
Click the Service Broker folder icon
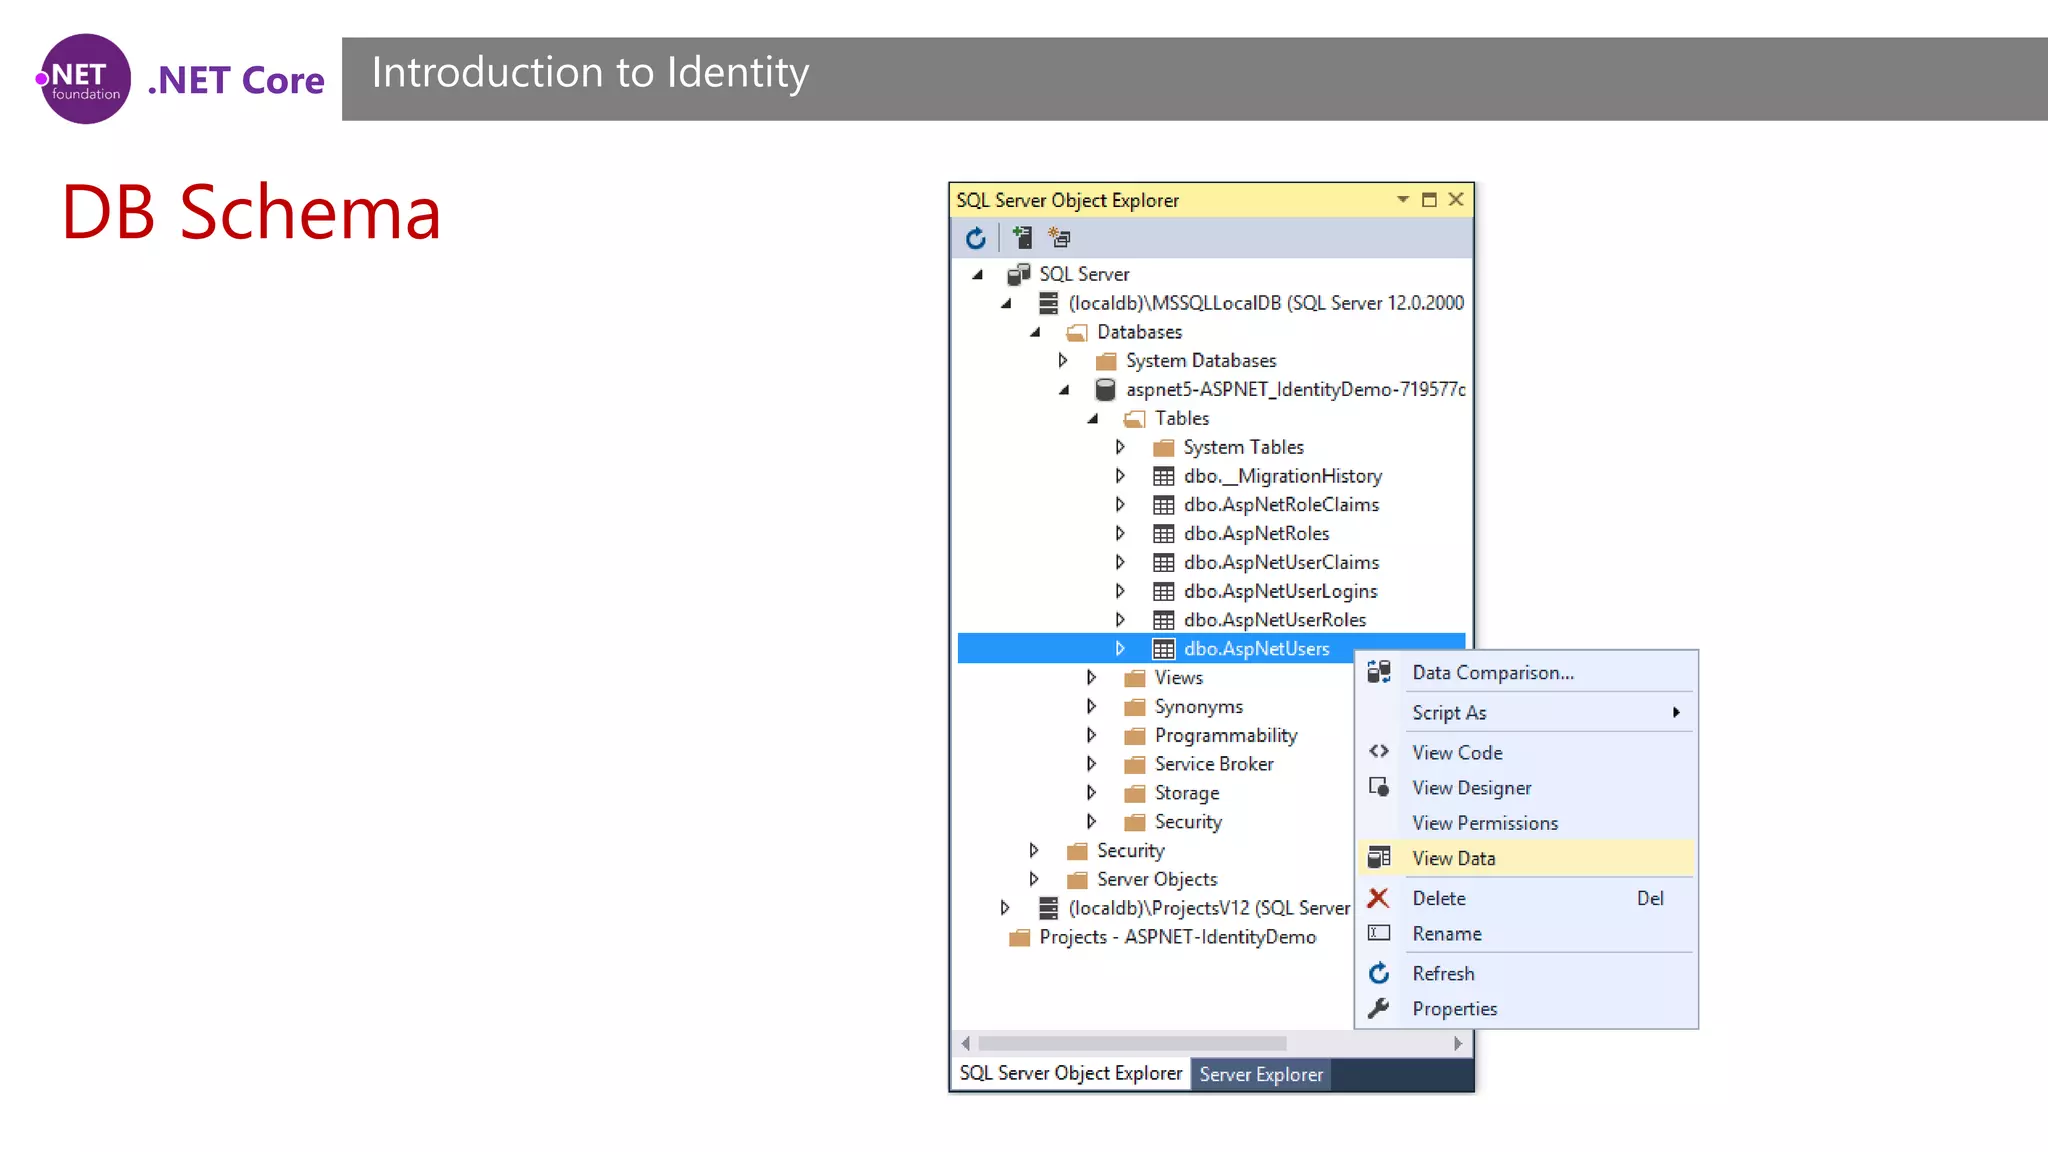coord(1135,765)
